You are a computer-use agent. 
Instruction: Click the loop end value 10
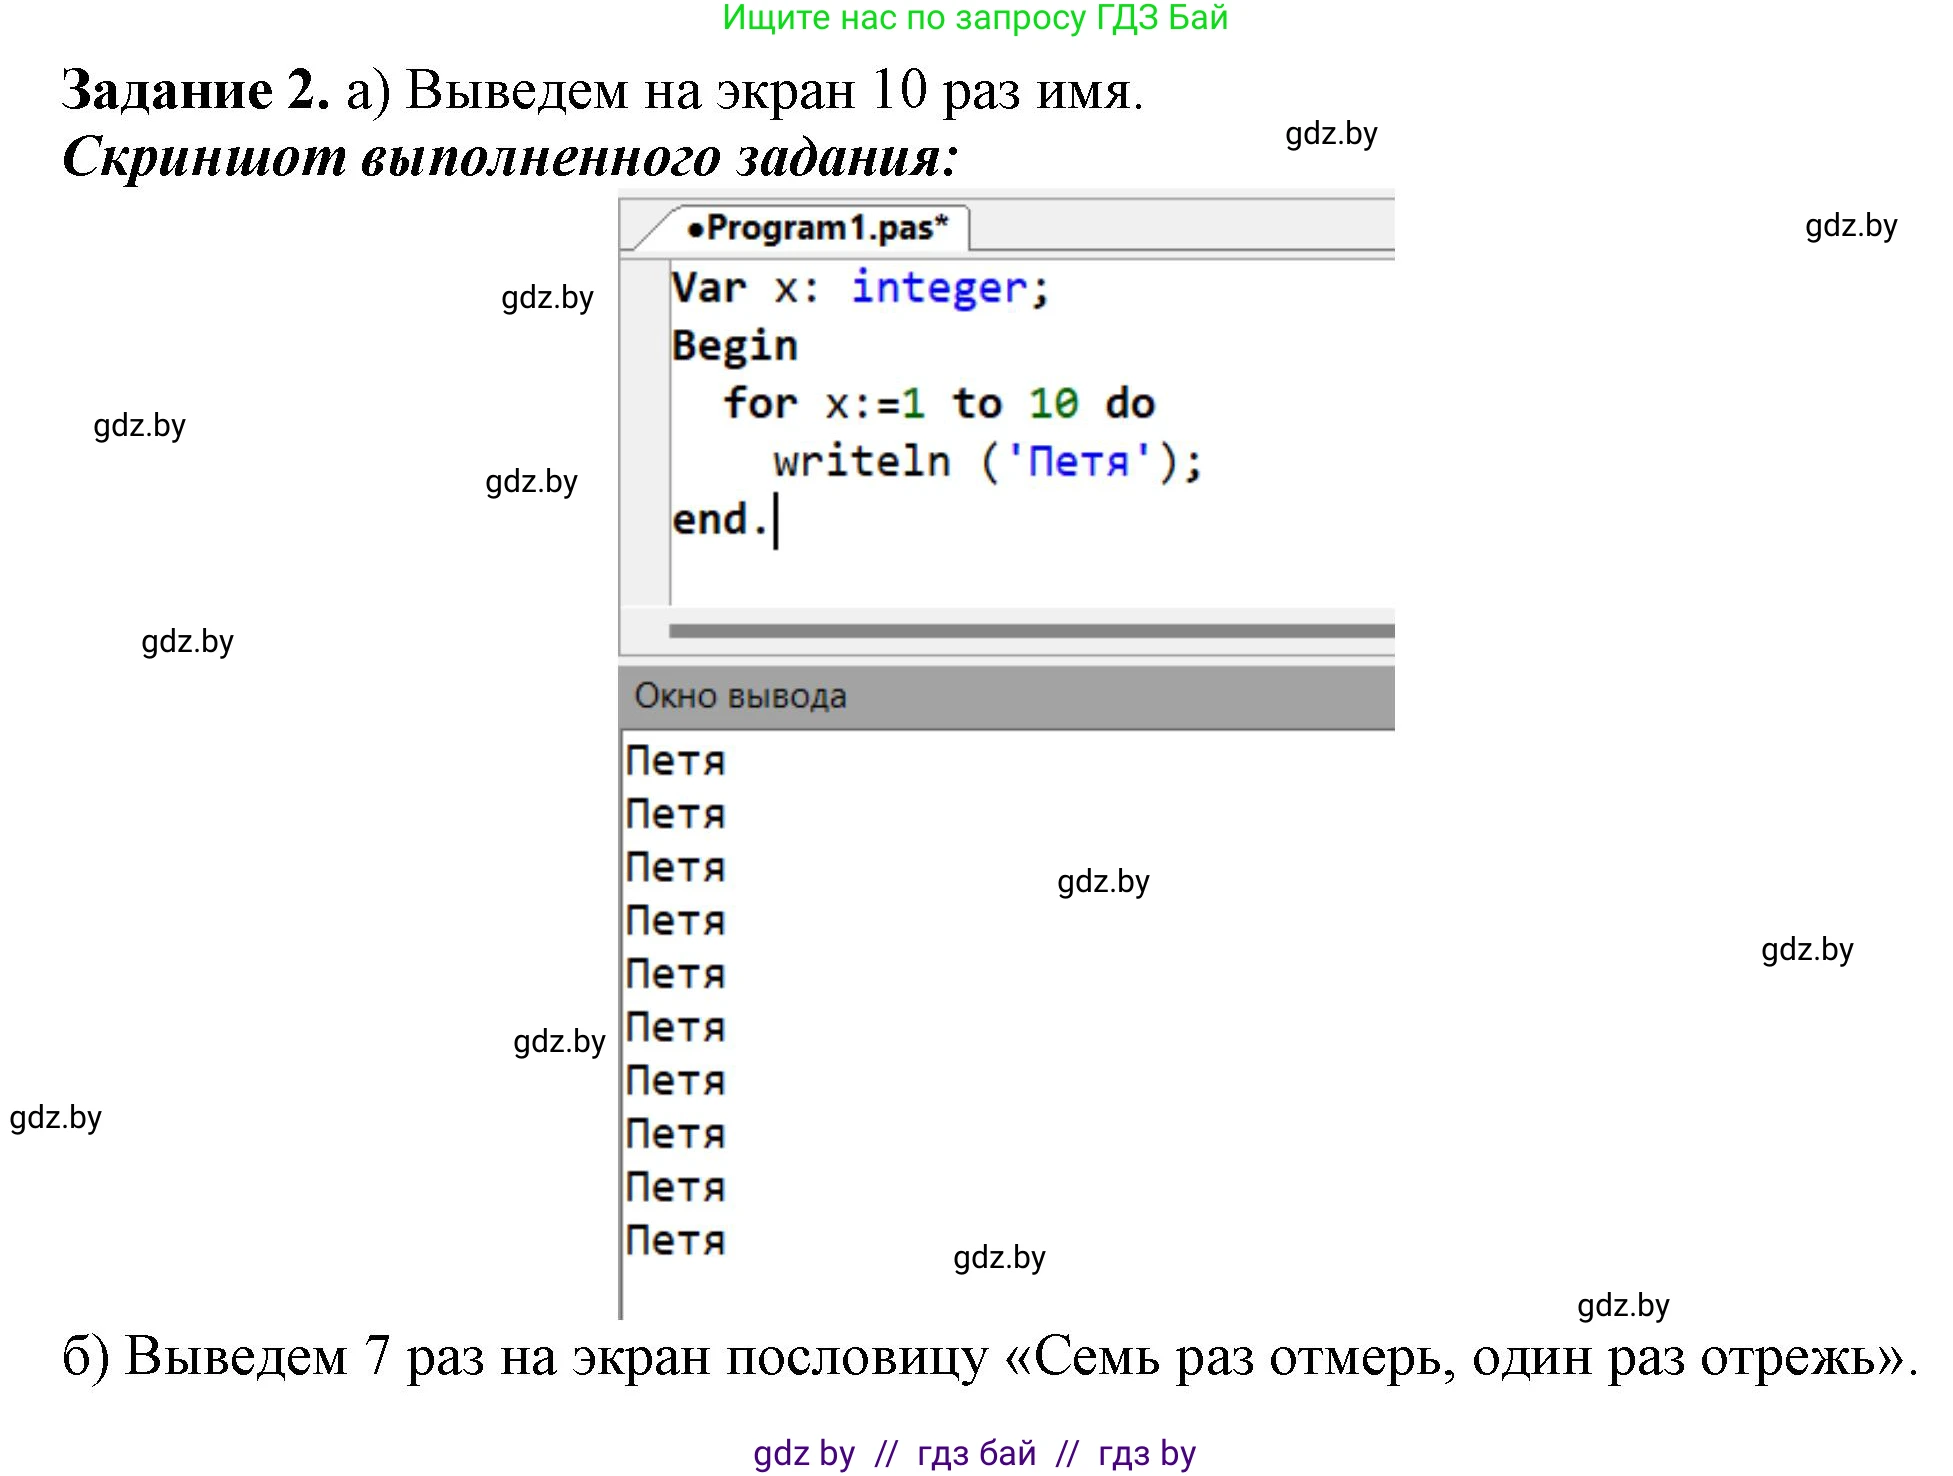(x=1053, y=404)
